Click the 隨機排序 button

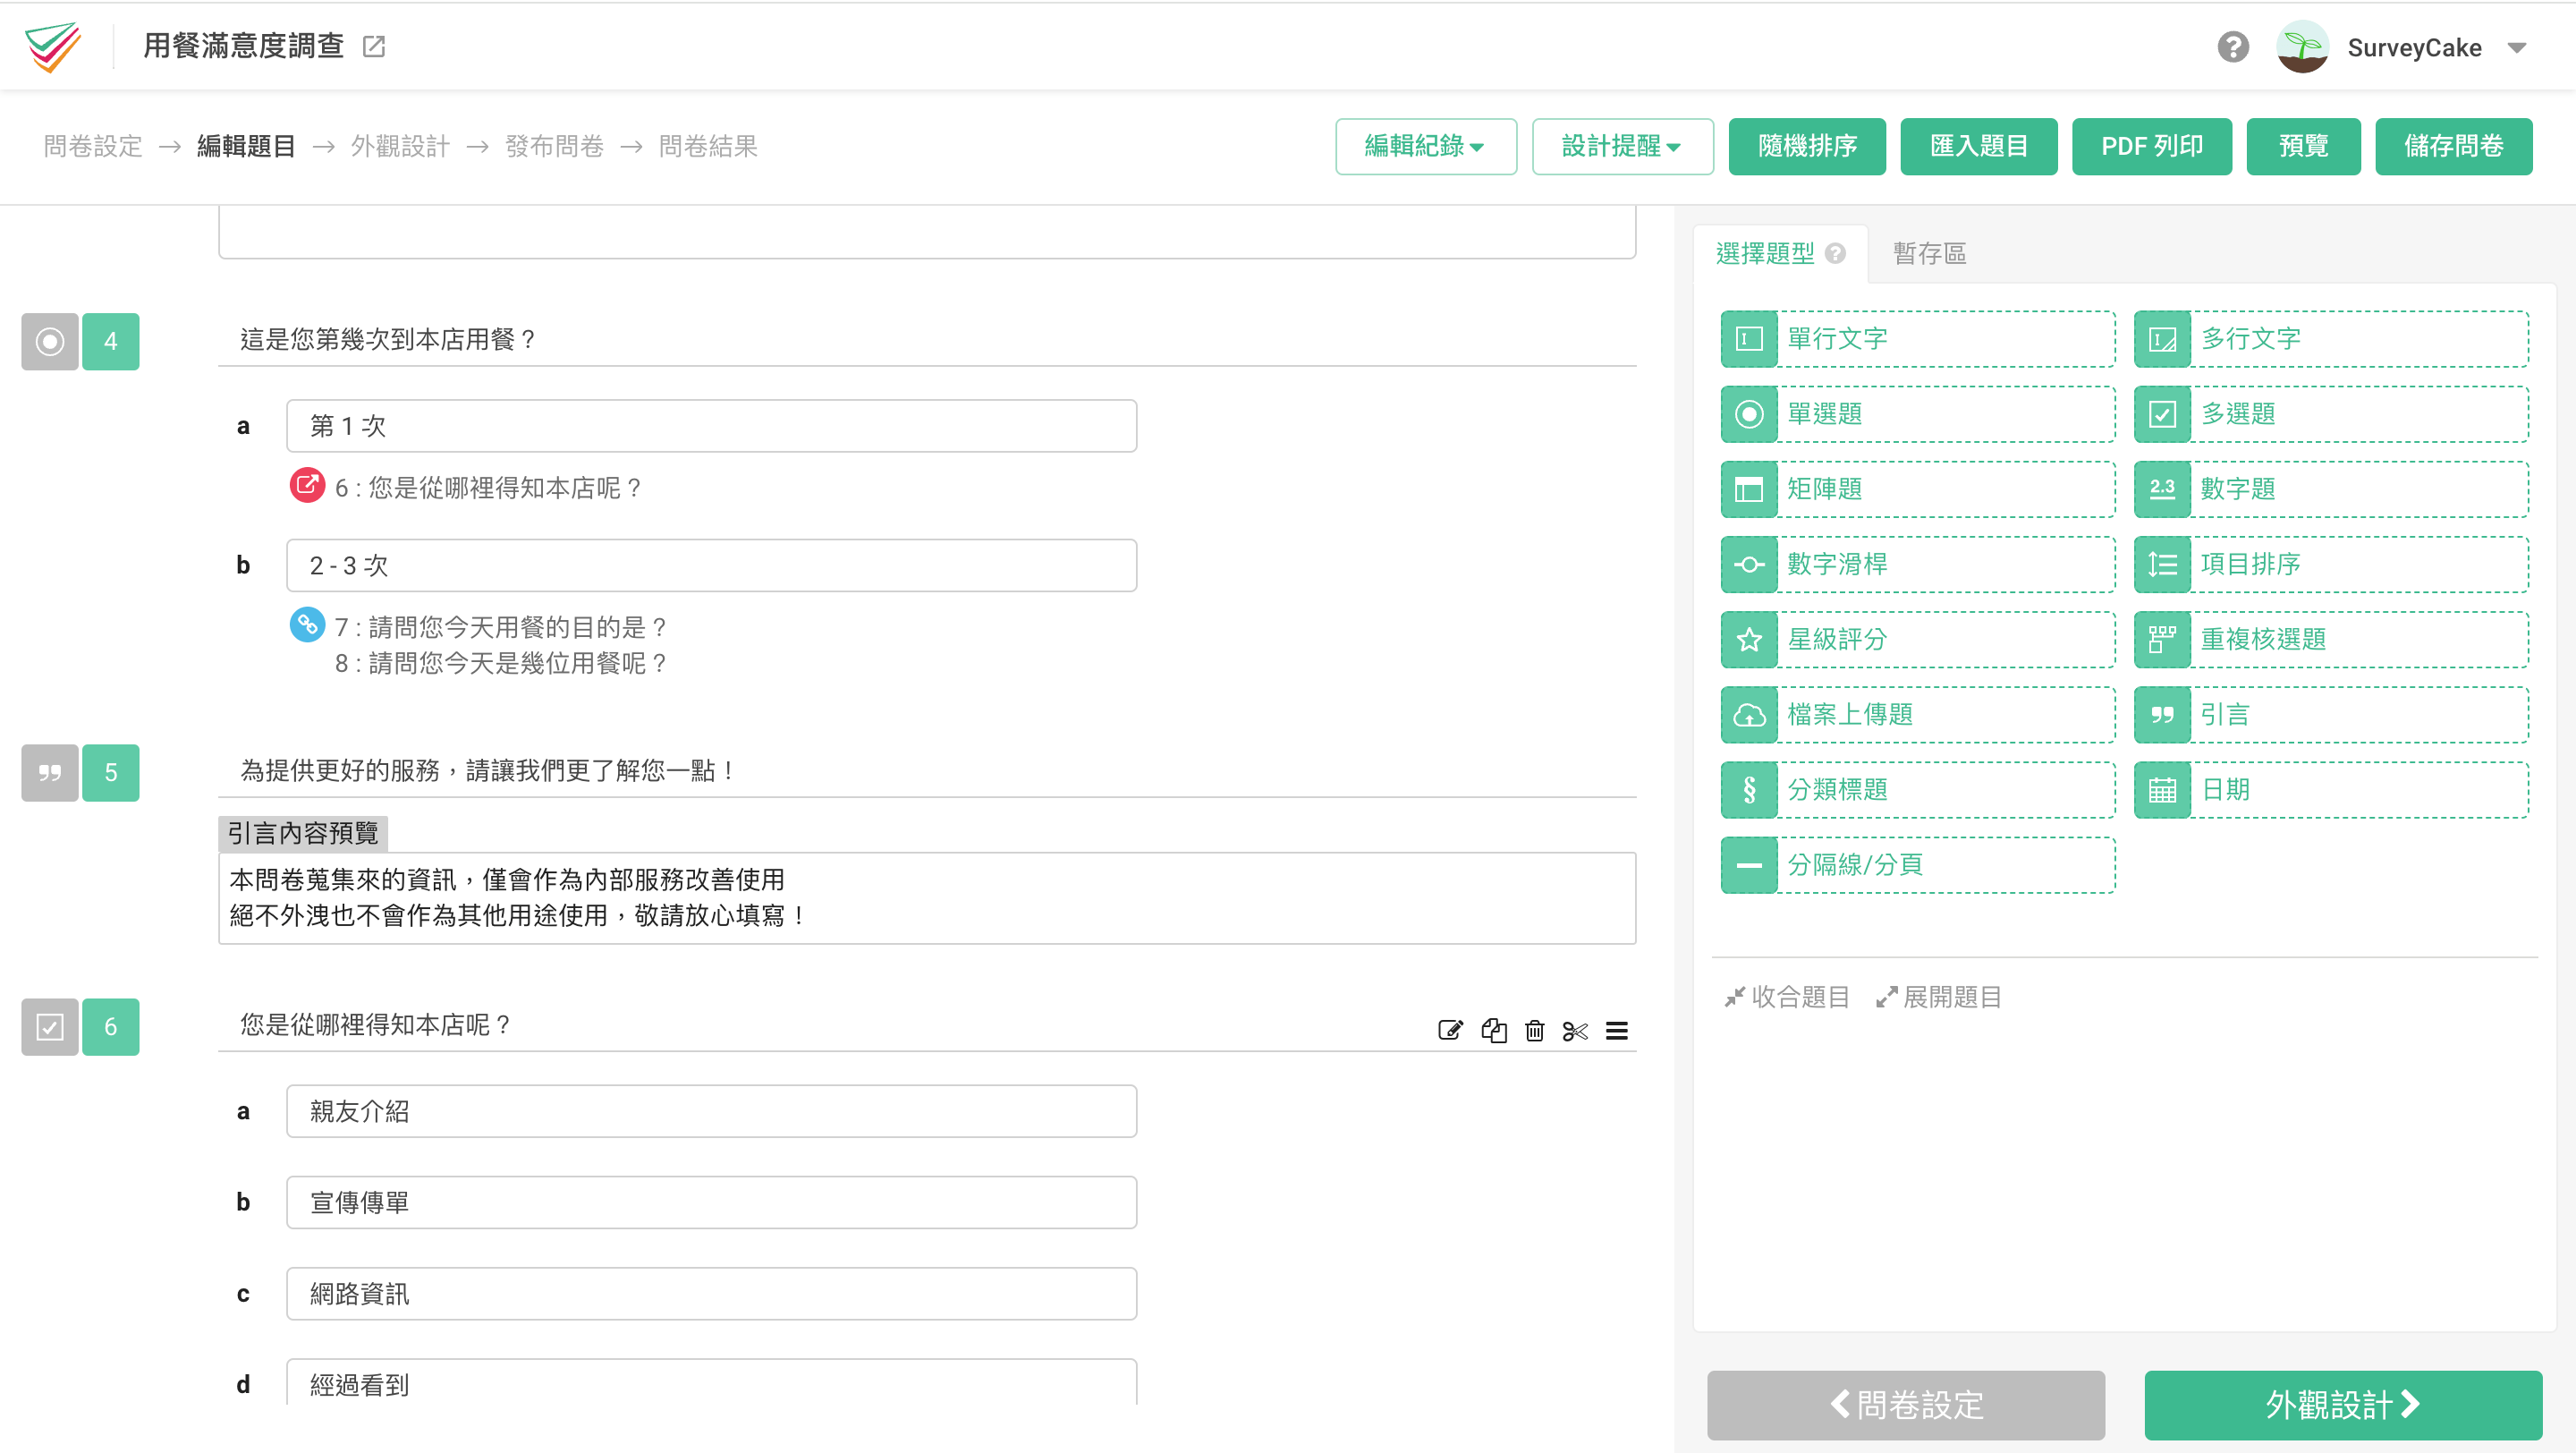1807,146
